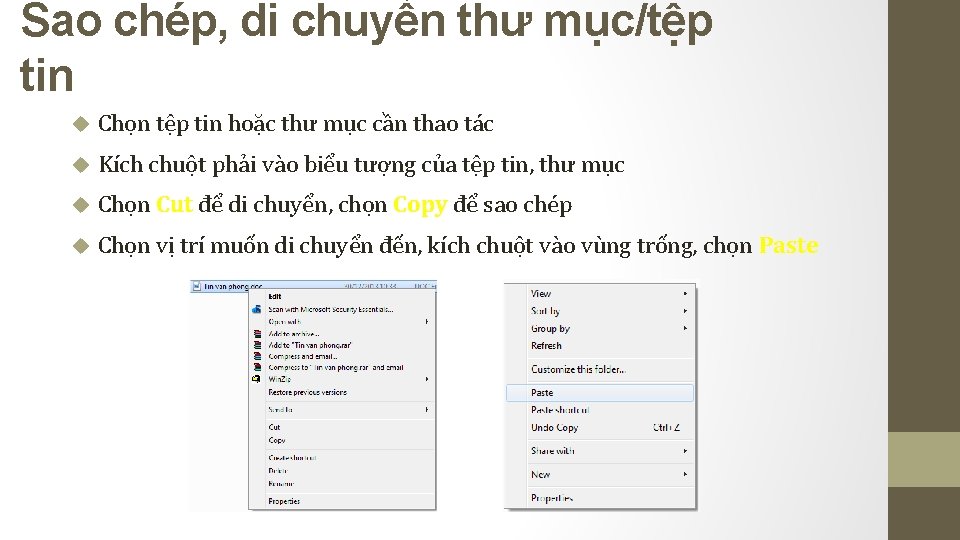
Task: Click the slide title "Sao chép, di chuyển thư mục/tệp tin"
Action: click(366, 48)
